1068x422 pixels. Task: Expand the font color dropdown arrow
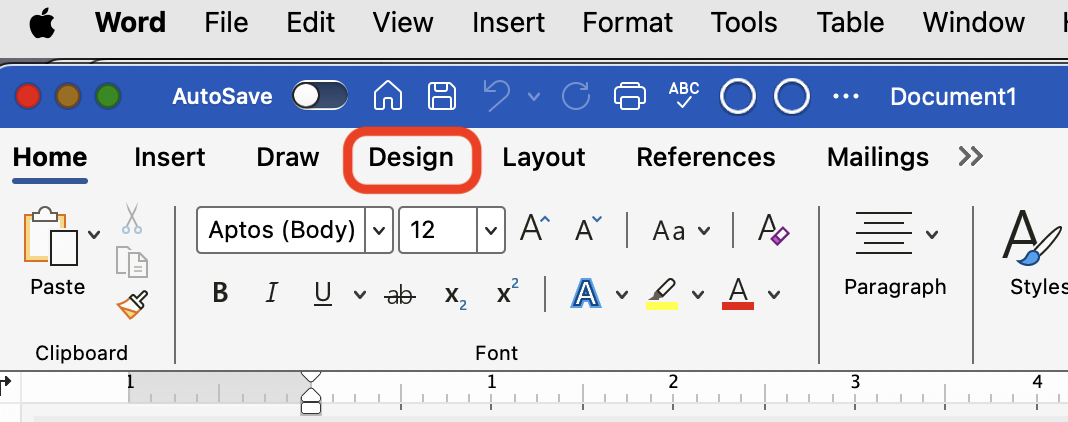tap(774, 295)
